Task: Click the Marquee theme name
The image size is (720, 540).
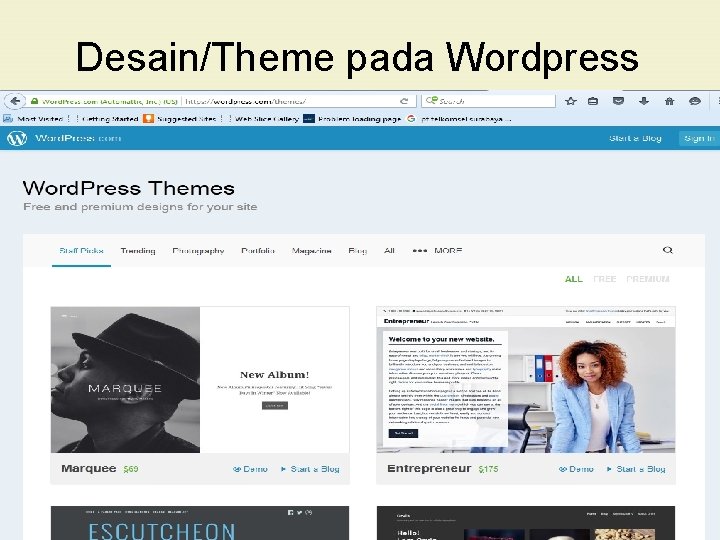Action: coord(89,468)
